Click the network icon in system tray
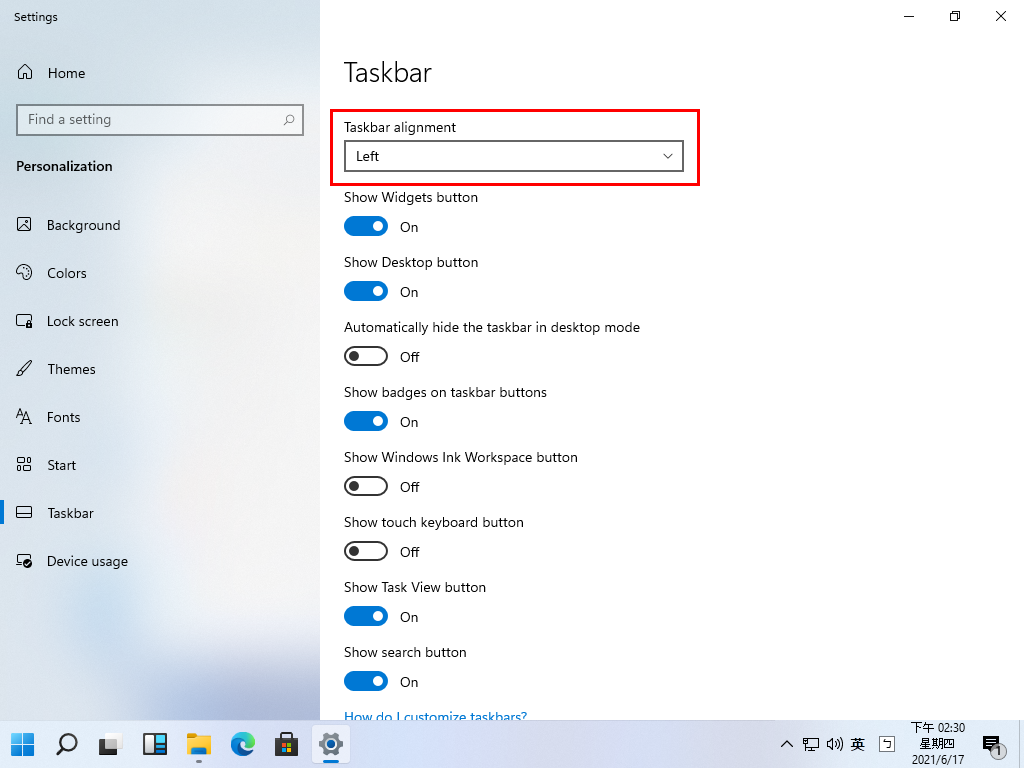 (x=811, y=744)
